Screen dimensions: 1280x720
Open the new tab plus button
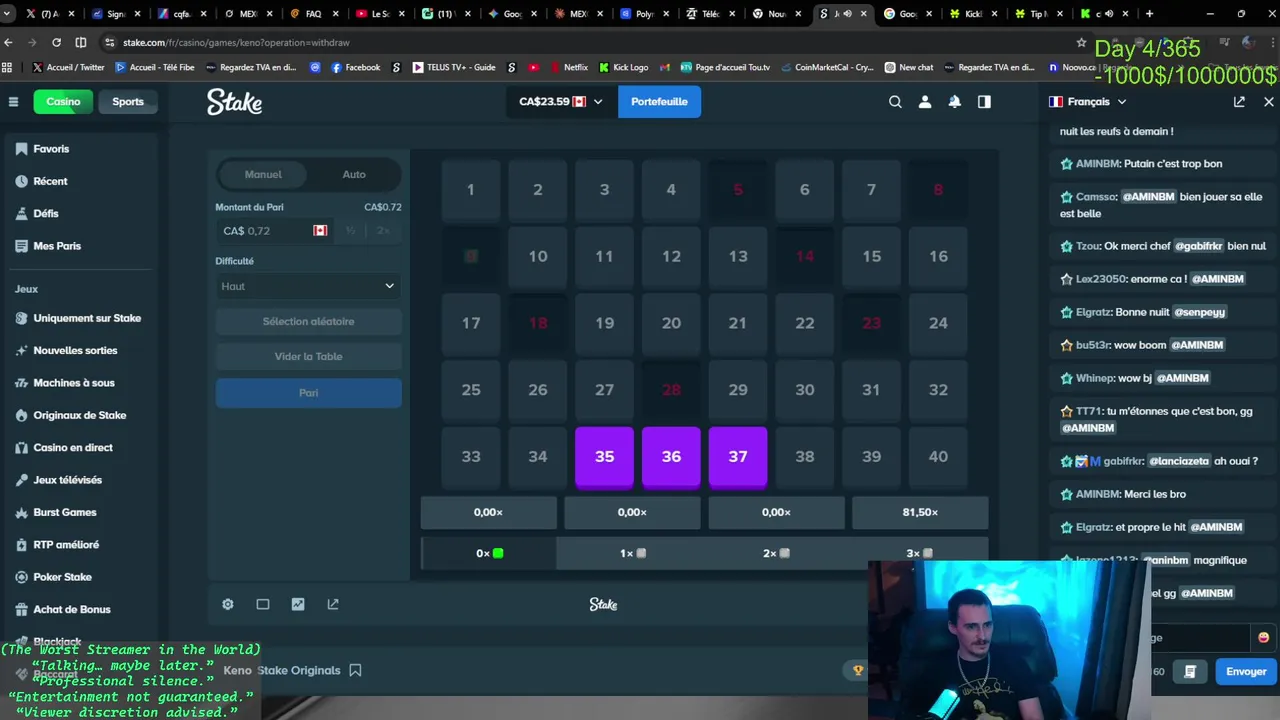(x=1149, y=14)
